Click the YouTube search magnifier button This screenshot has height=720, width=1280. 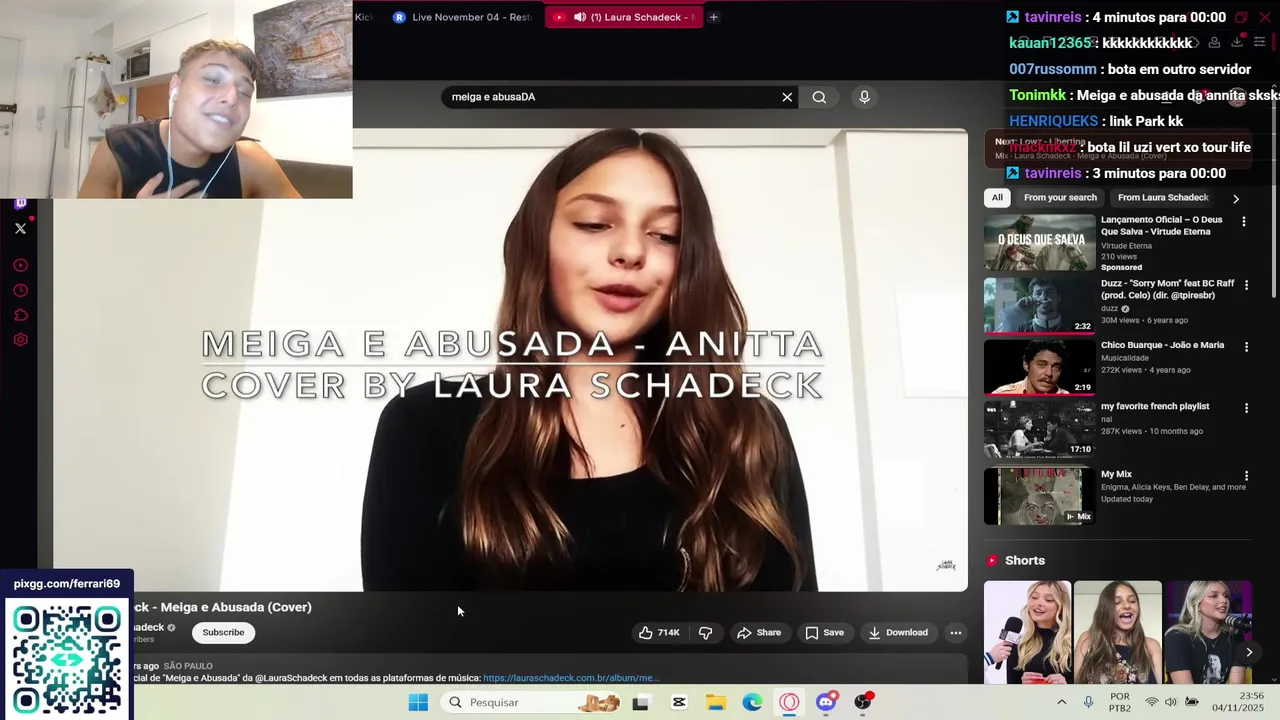click(819, 97)
